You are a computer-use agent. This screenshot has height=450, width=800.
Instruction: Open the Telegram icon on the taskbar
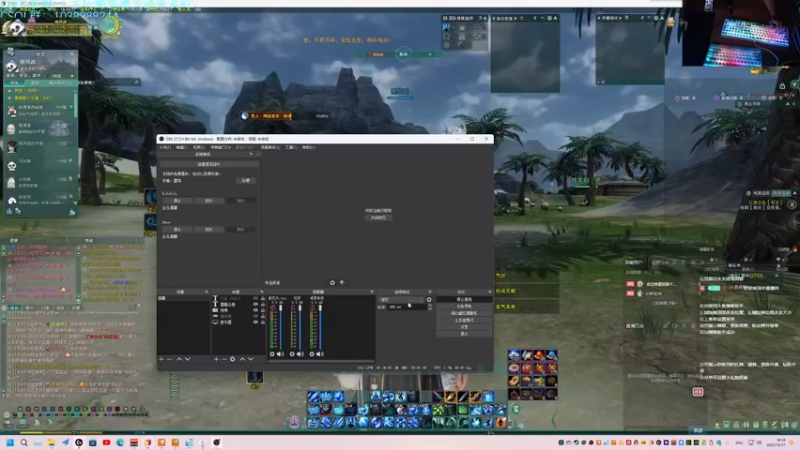click(x=65, y=442)
